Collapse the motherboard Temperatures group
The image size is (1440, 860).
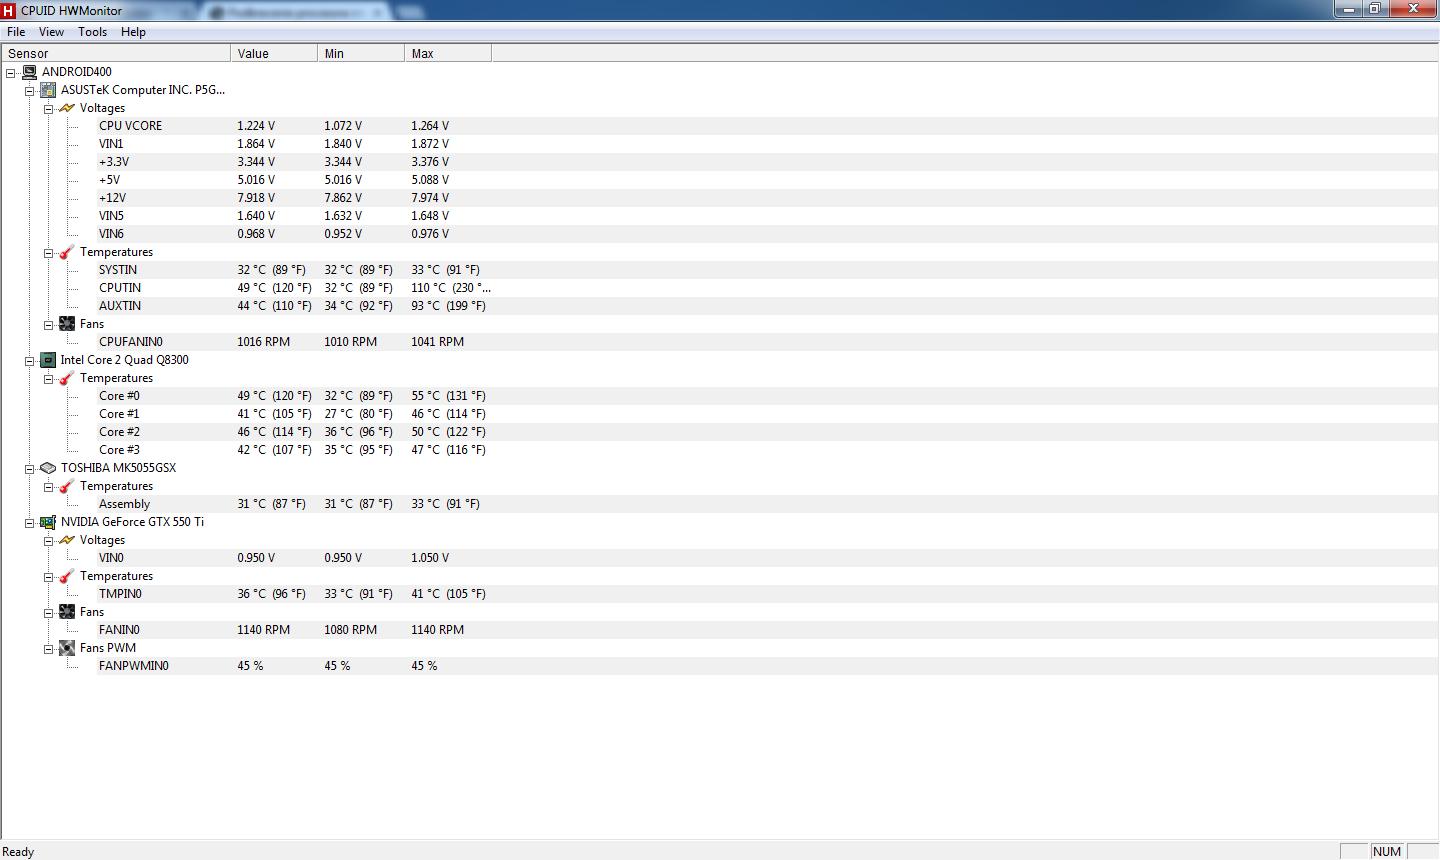(x=48, y=253)
